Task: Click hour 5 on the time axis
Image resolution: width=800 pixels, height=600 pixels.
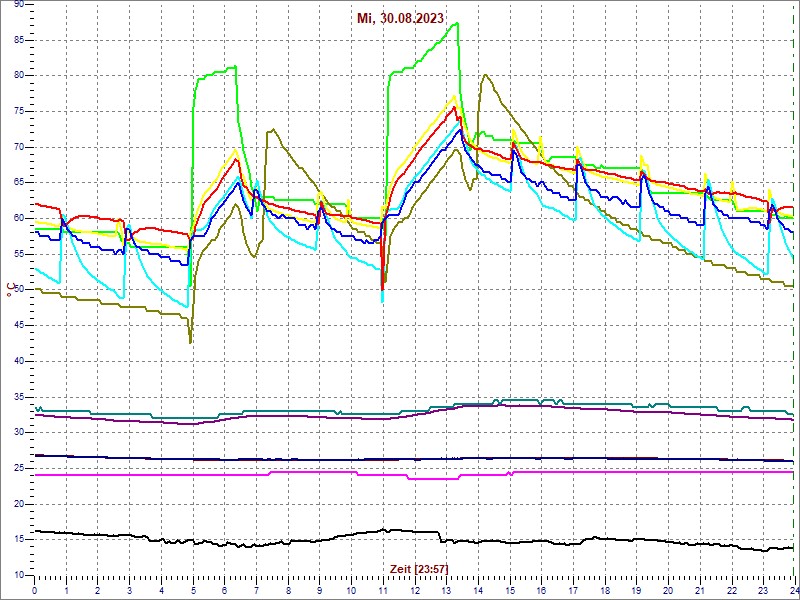Action: [193, 588]
